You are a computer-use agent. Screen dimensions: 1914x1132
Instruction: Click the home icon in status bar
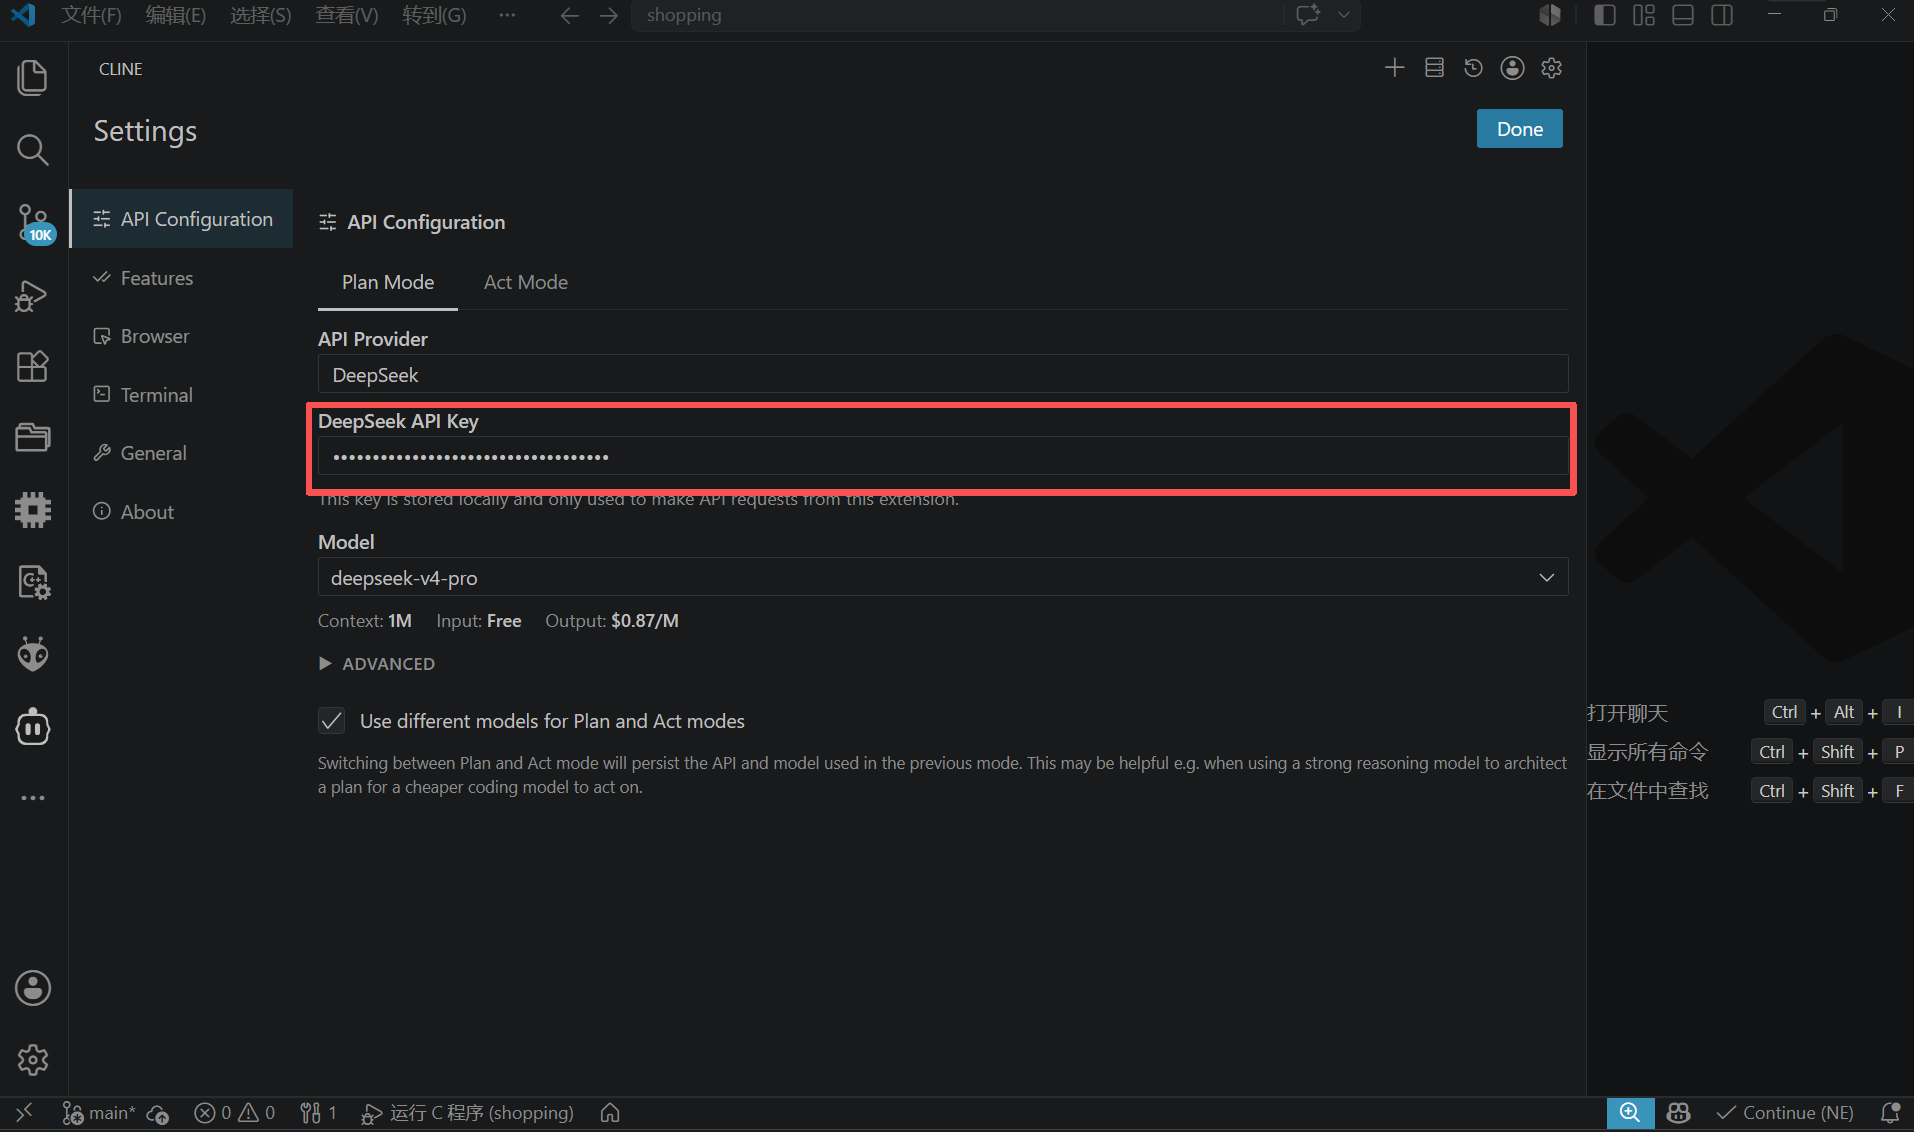(x=610, y=1113)
